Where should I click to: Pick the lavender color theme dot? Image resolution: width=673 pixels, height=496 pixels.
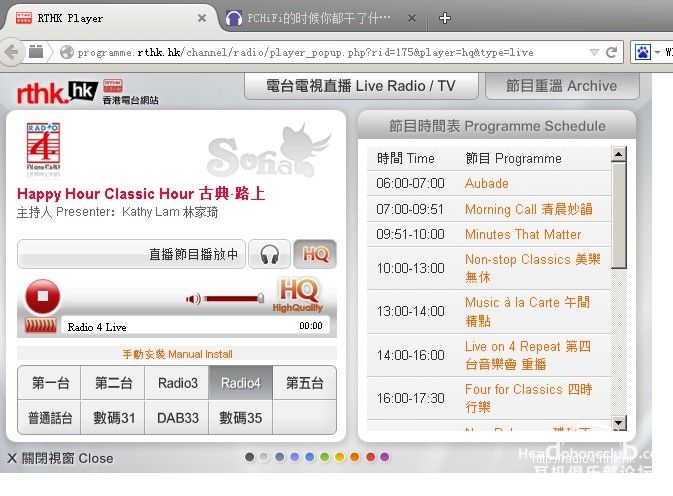[294, 457]
